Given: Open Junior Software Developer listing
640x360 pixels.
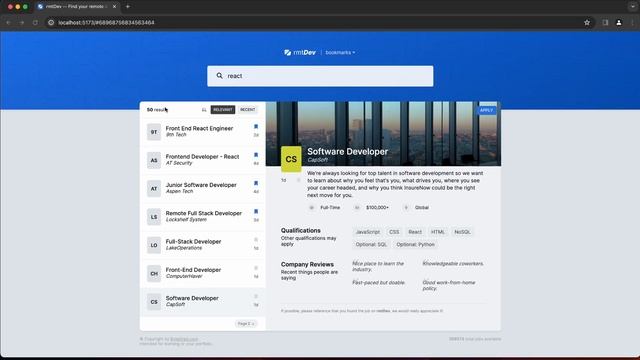Looking at the screenshot, I should coord(202,188).
